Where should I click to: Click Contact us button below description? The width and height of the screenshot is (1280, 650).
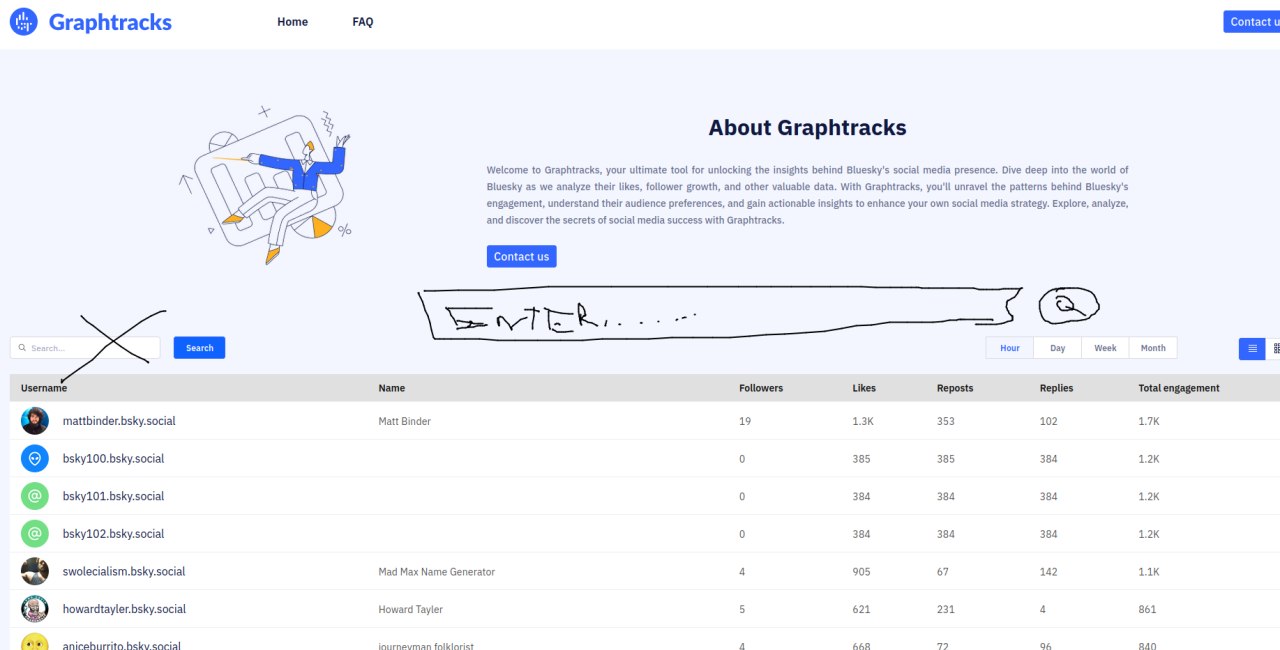521,257
